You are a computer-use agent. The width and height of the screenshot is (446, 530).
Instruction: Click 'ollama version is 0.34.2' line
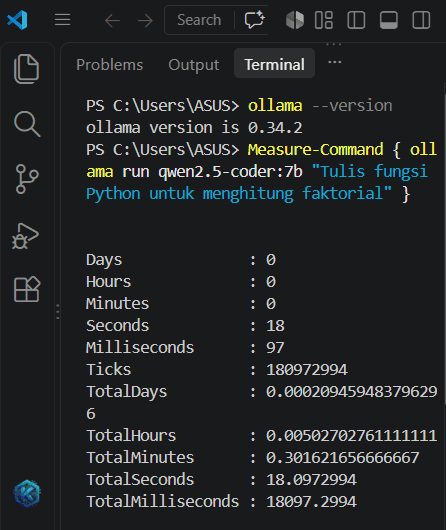tap(194, 128)
